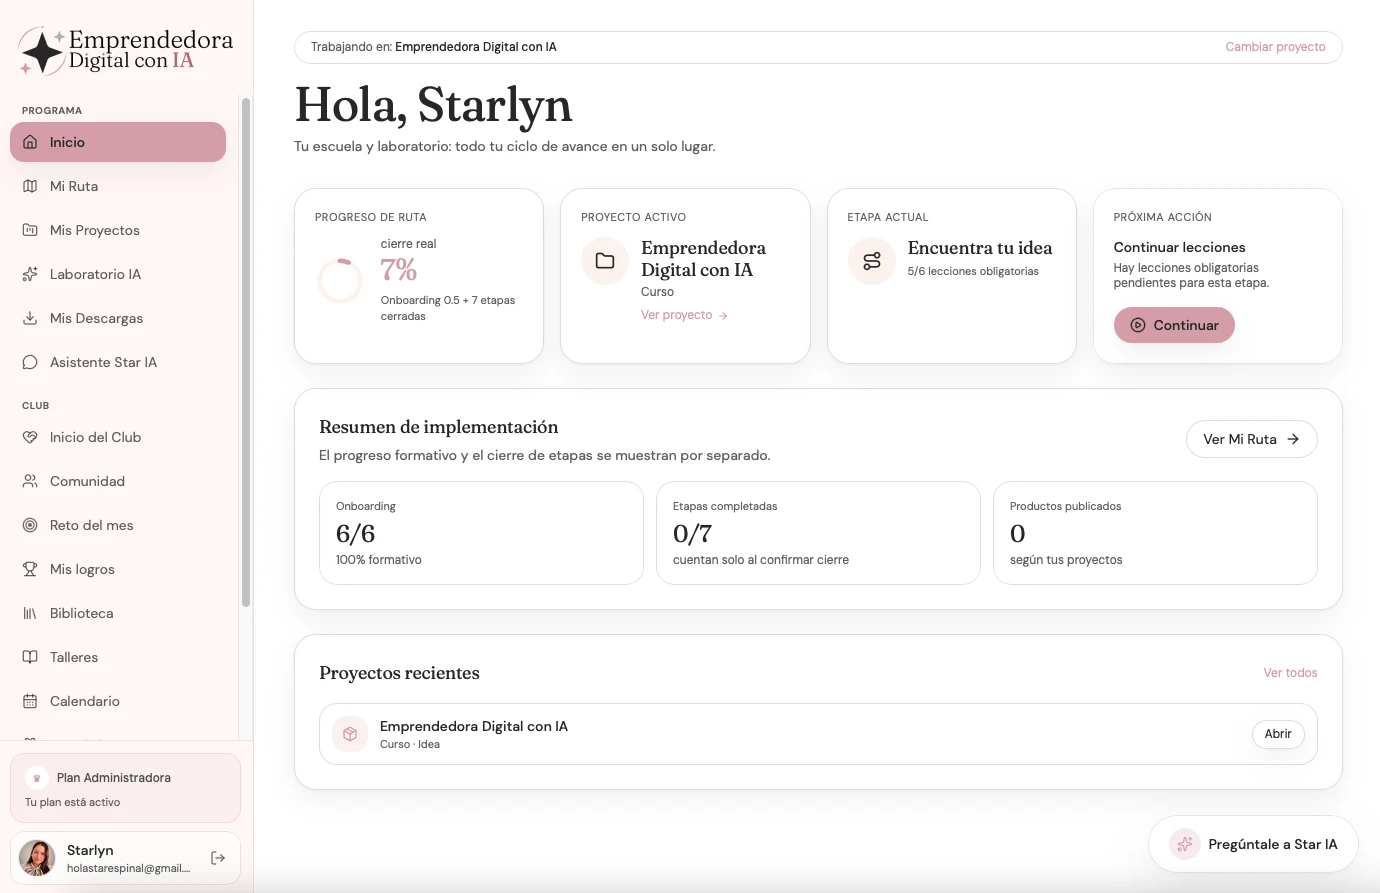Click the Laboratorio IA sparkle icon

tap(30, 274)
